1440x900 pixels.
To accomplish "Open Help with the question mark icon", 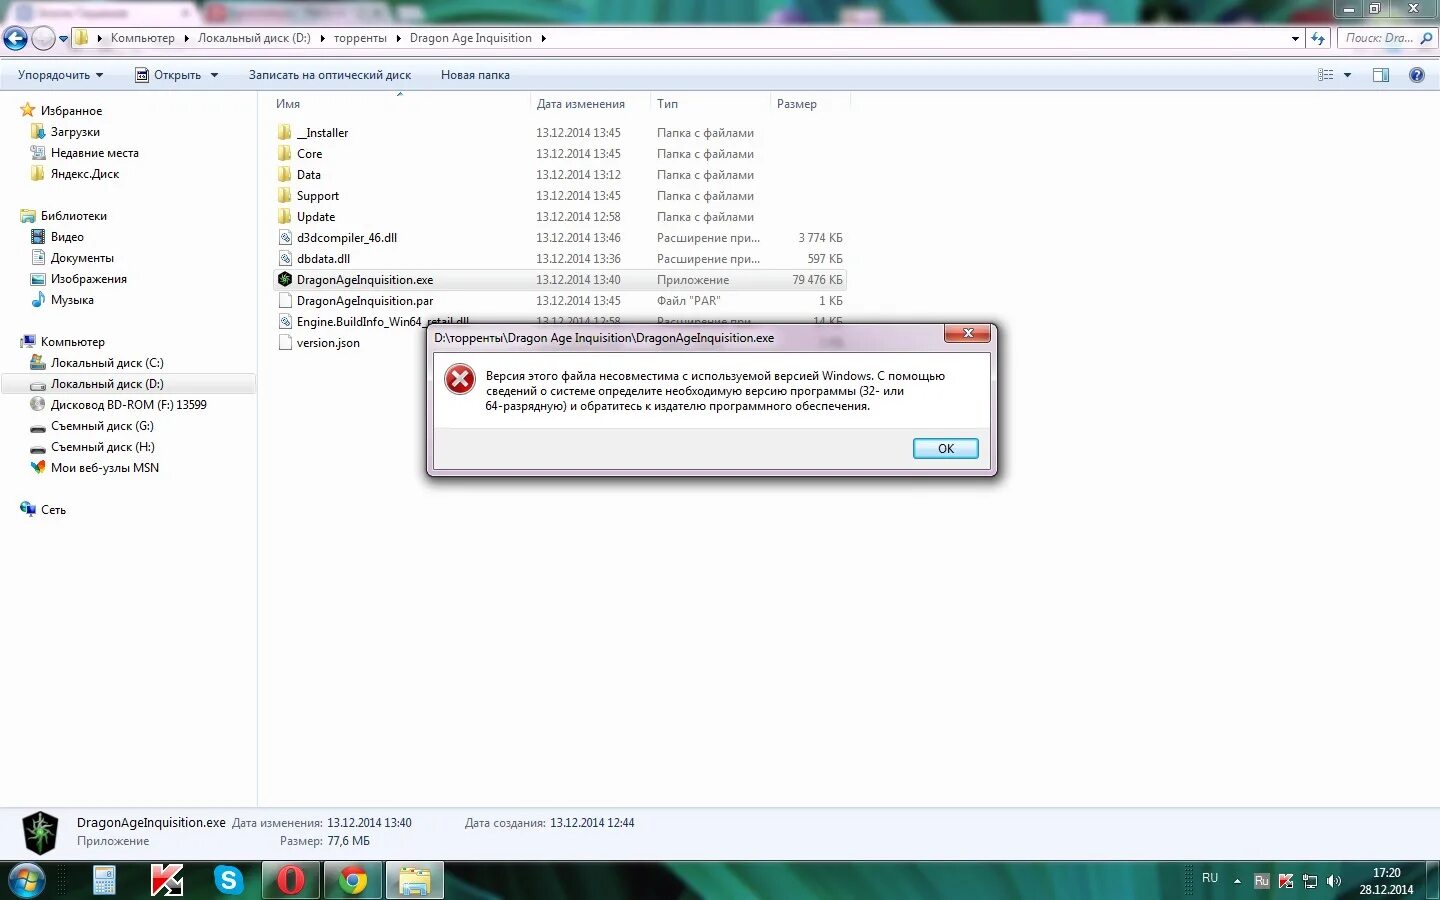I will tap(1416, 75).
